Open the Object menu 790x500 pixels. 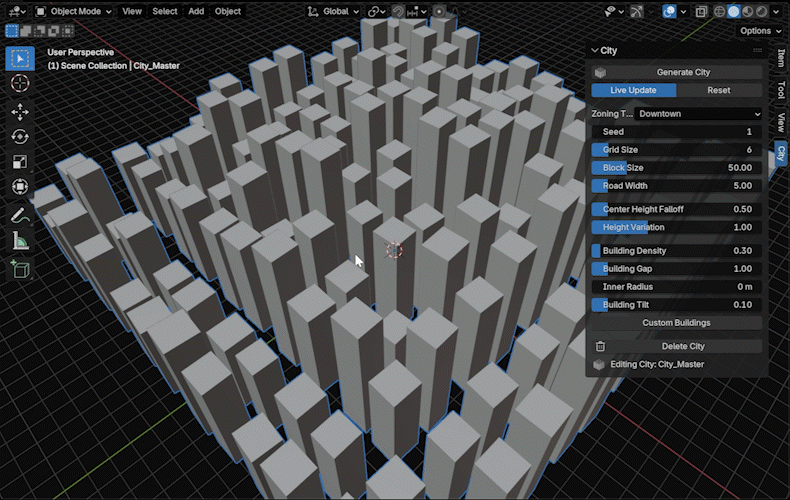228,11
